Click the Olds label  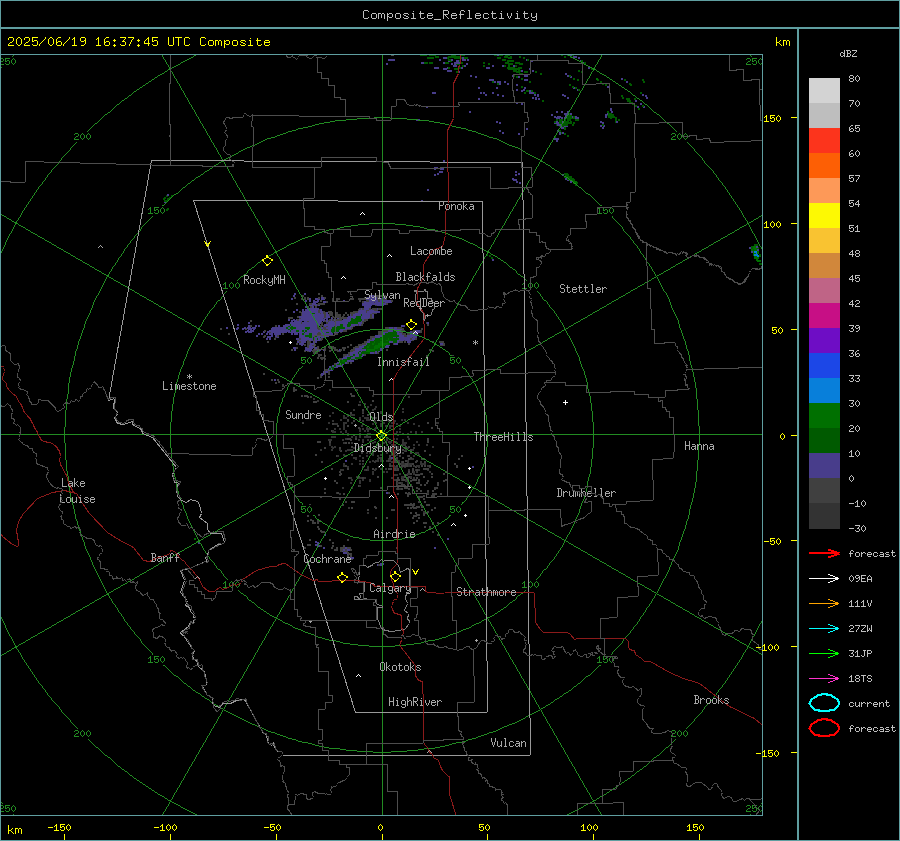click(x=381, y=416)
